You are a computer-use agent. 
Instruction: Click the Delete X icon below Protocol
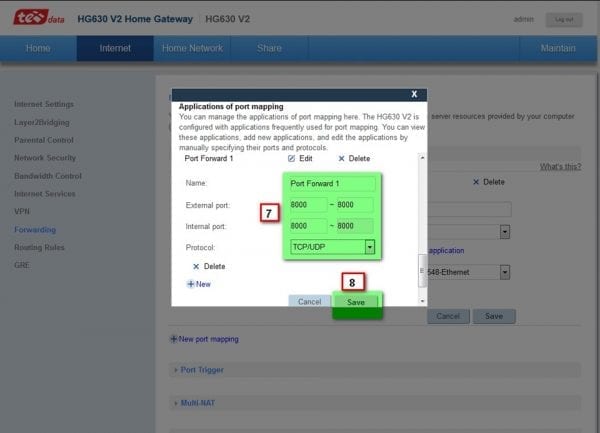coord(196,267)
